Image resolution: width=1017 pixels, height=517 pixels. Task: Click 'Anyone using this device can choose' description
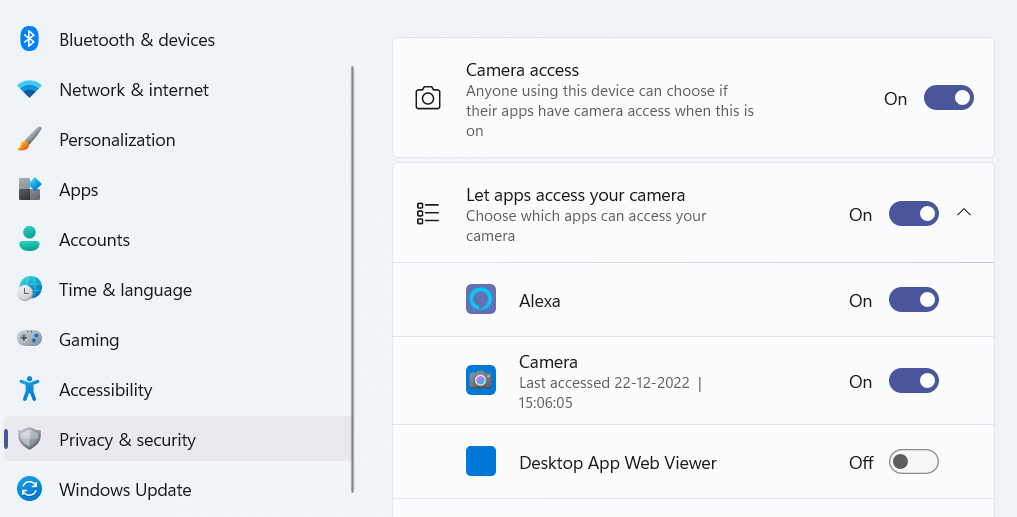click(610, 110)
